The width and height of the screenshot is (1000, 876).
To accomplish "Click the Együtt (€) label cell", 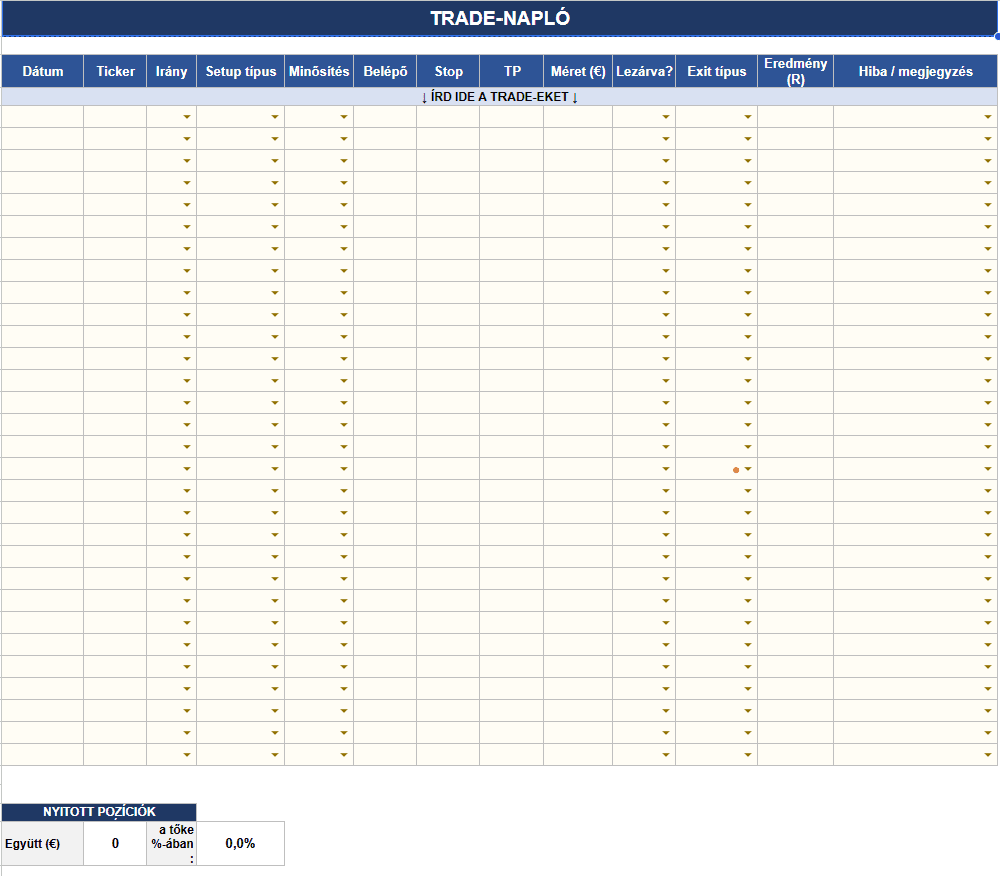I will pos(43,843).
